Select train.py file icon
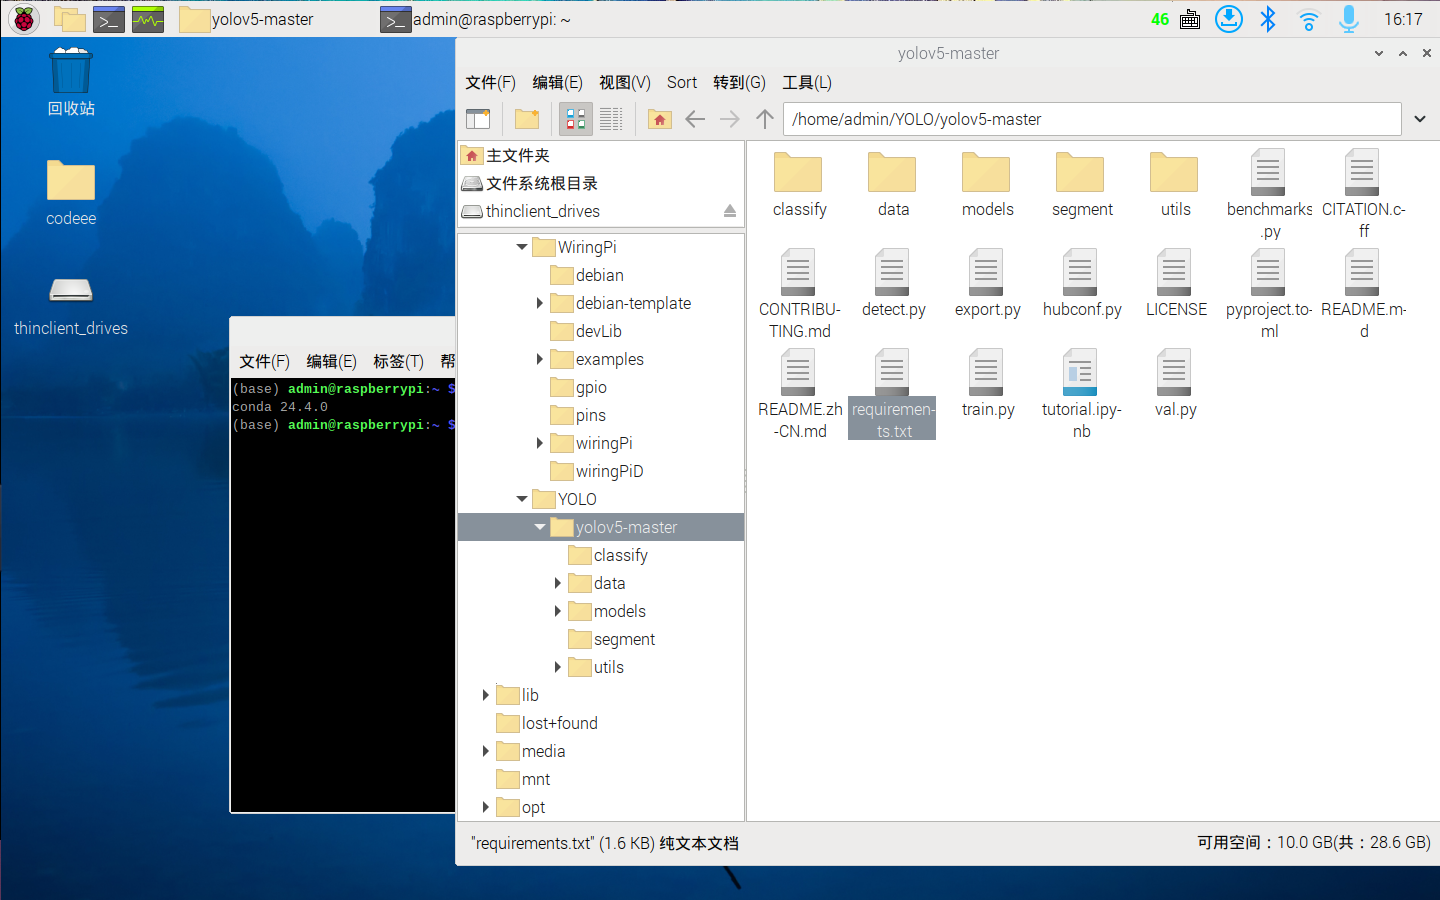The height and width of the screenshot is (900, 1440). pyautogui.click(x=986, y=372)
